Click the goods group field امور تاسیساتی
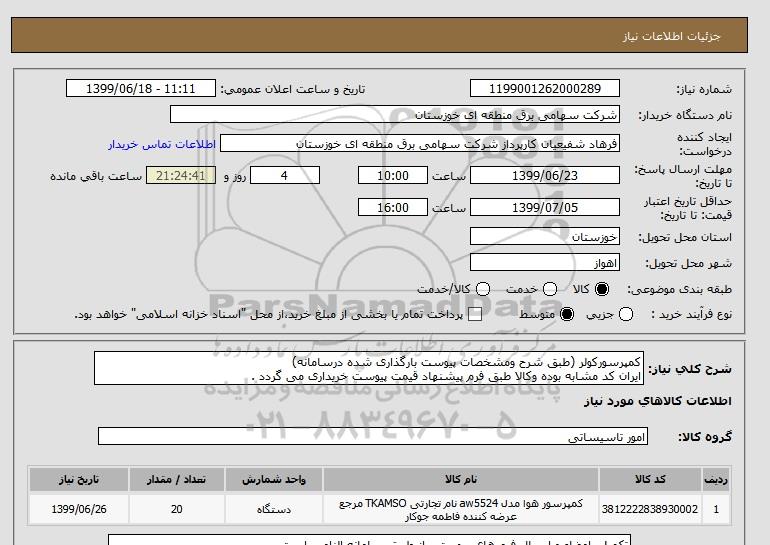Screen dimensions: 770x545 click(x=373, y=436)
